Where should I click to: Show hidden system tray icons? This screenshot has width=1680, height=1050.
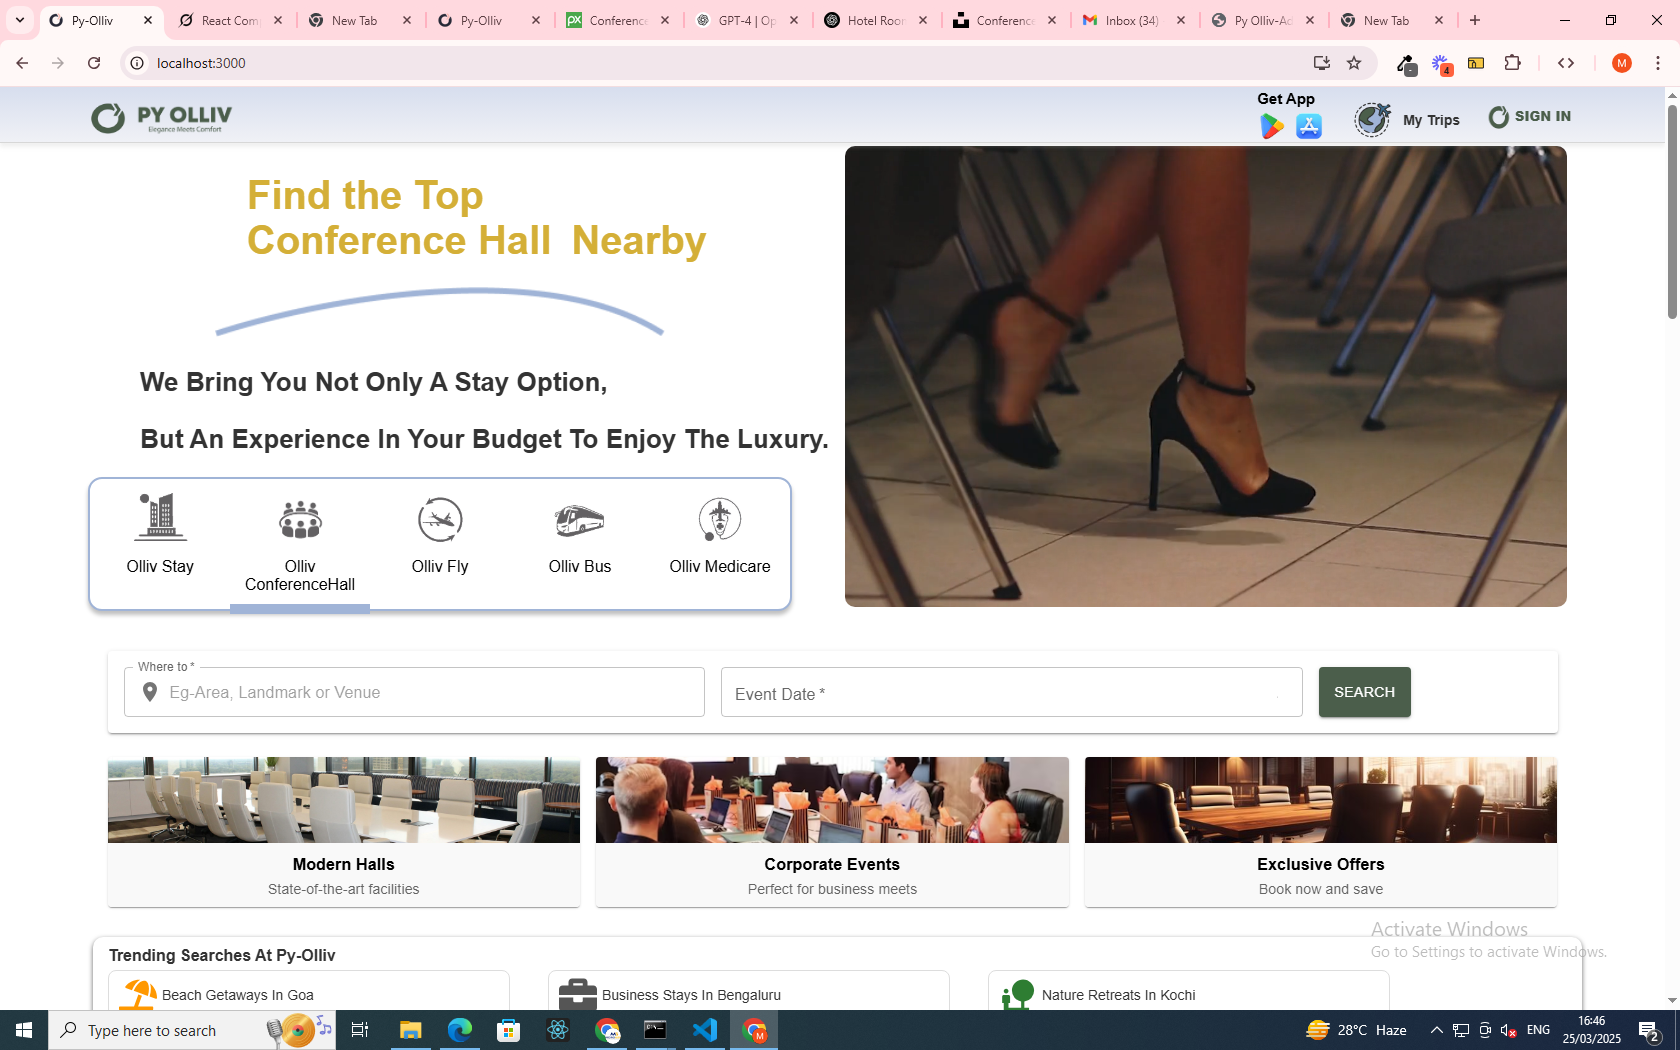[x=1436, y=1030]
